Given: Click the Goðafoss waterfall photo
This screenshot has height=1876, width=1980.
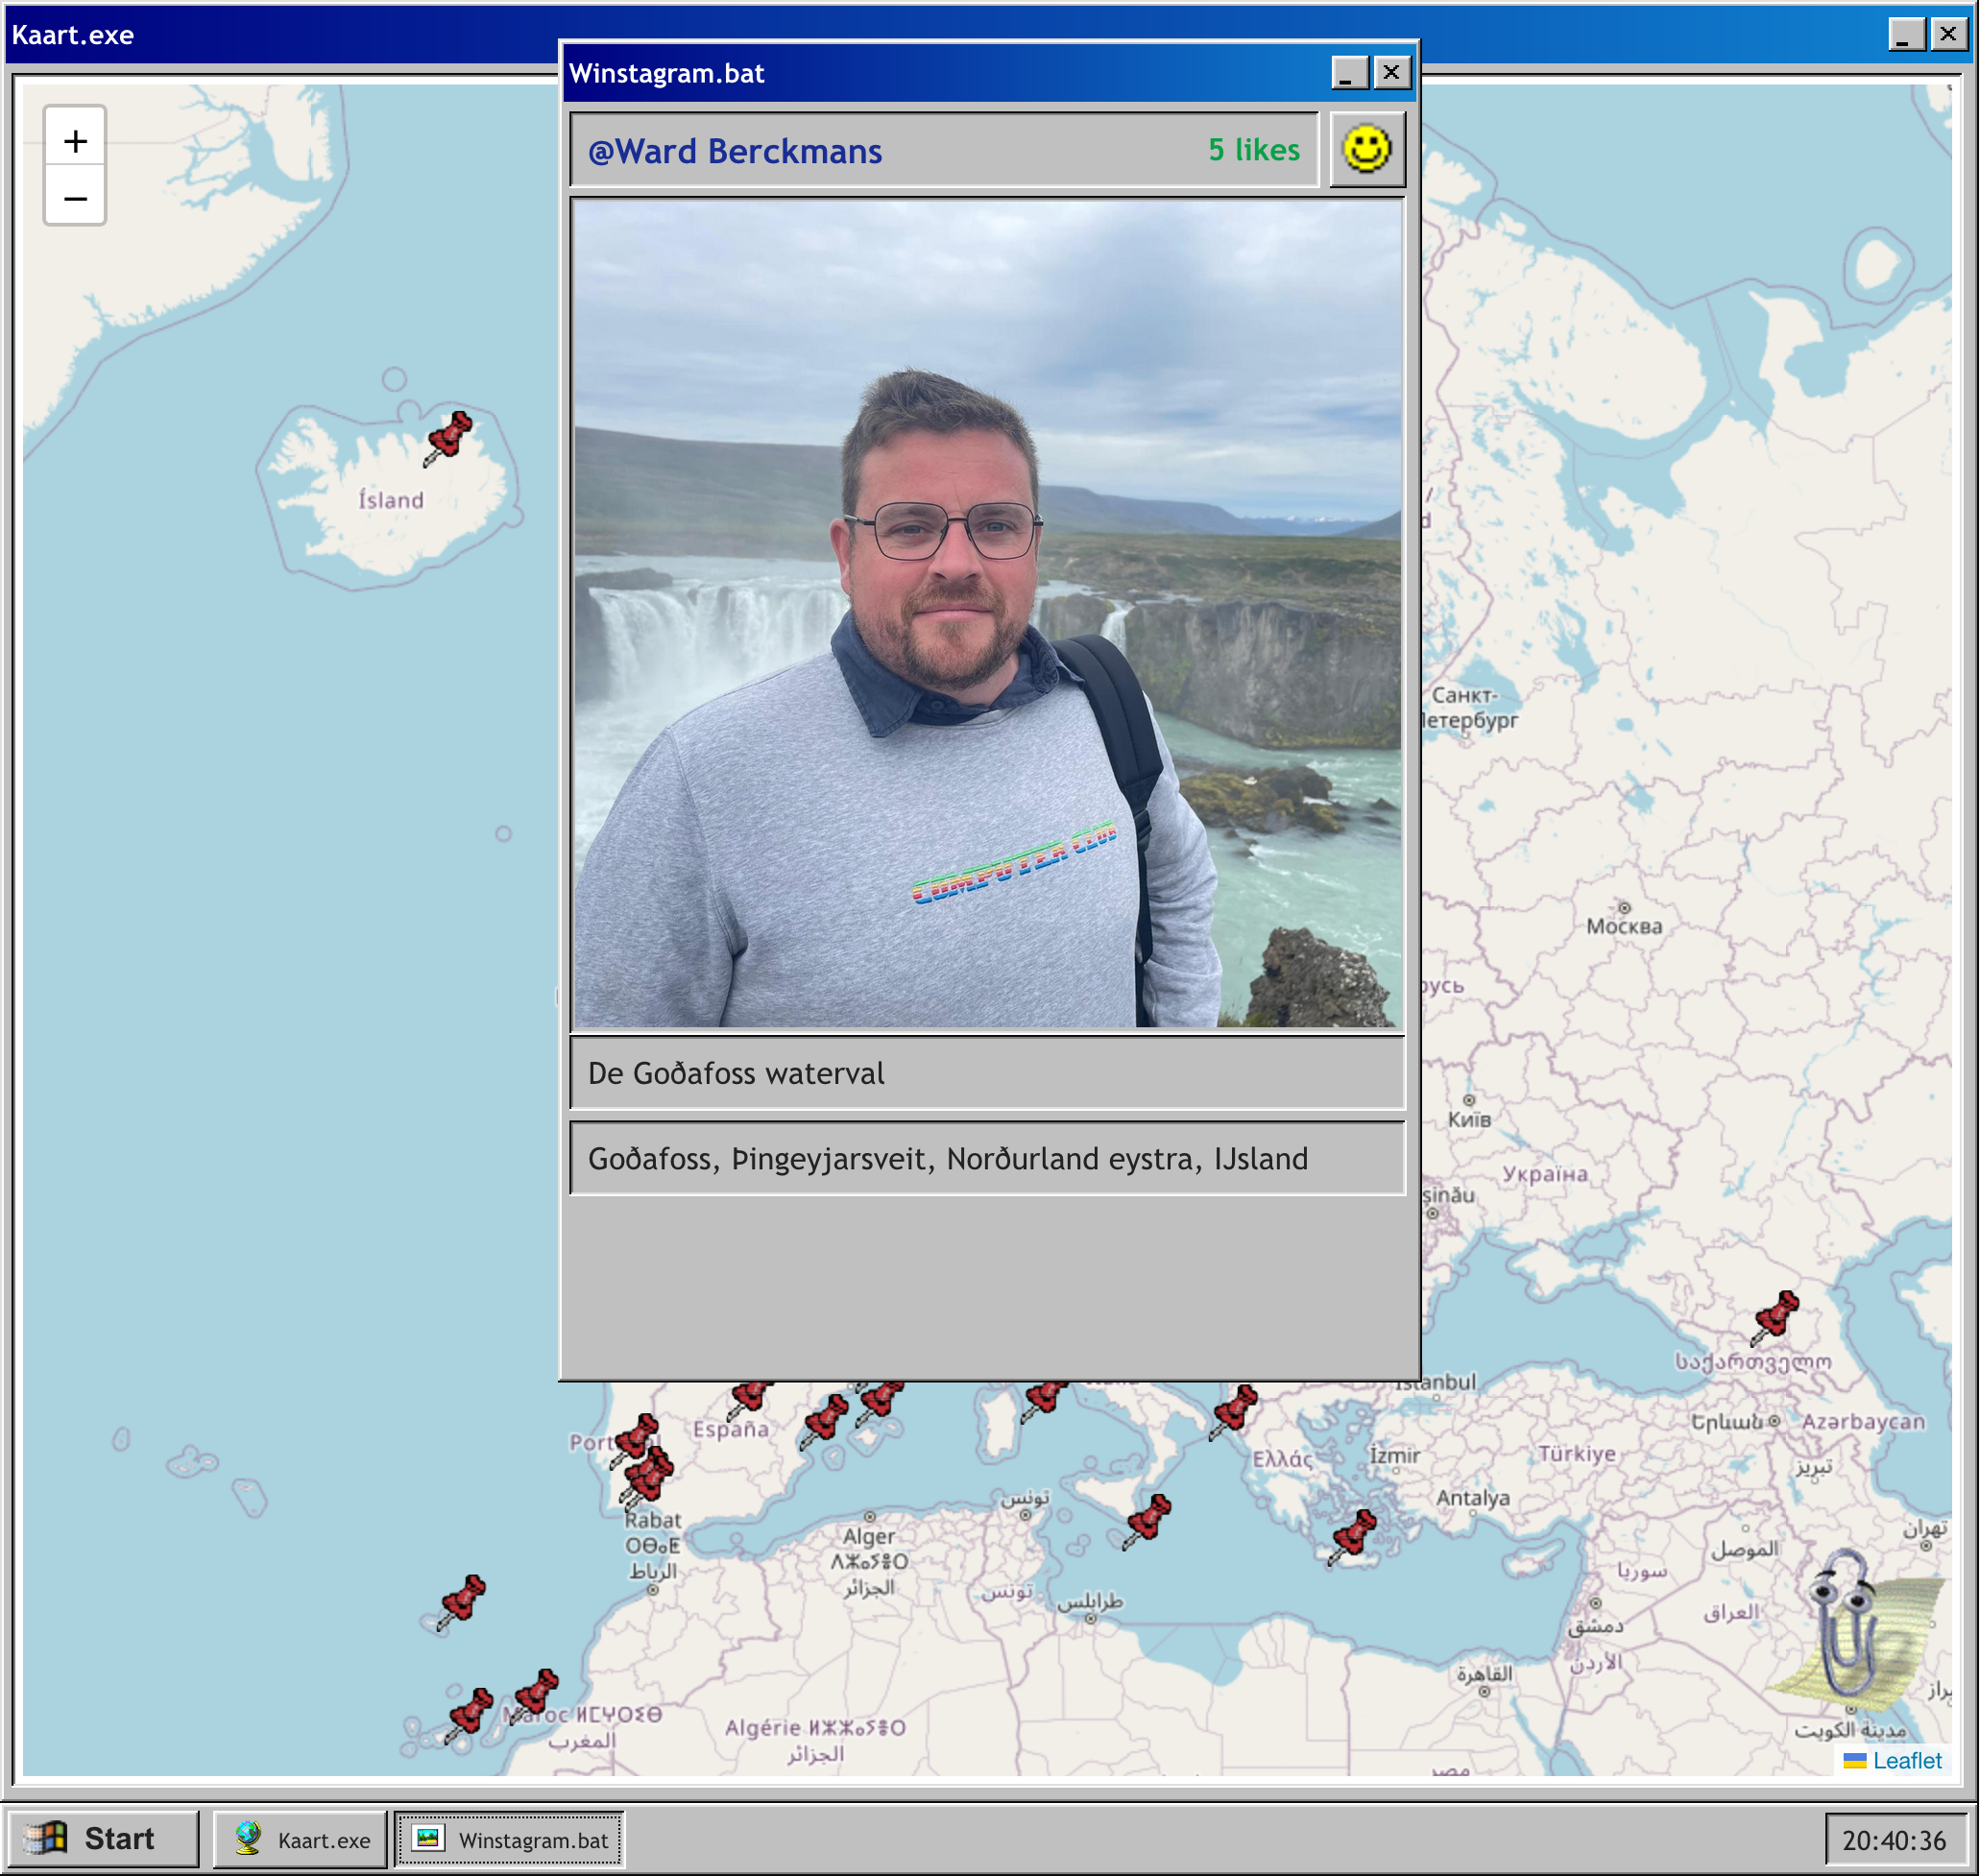Looking at the screenshot, I should (987, 613).
